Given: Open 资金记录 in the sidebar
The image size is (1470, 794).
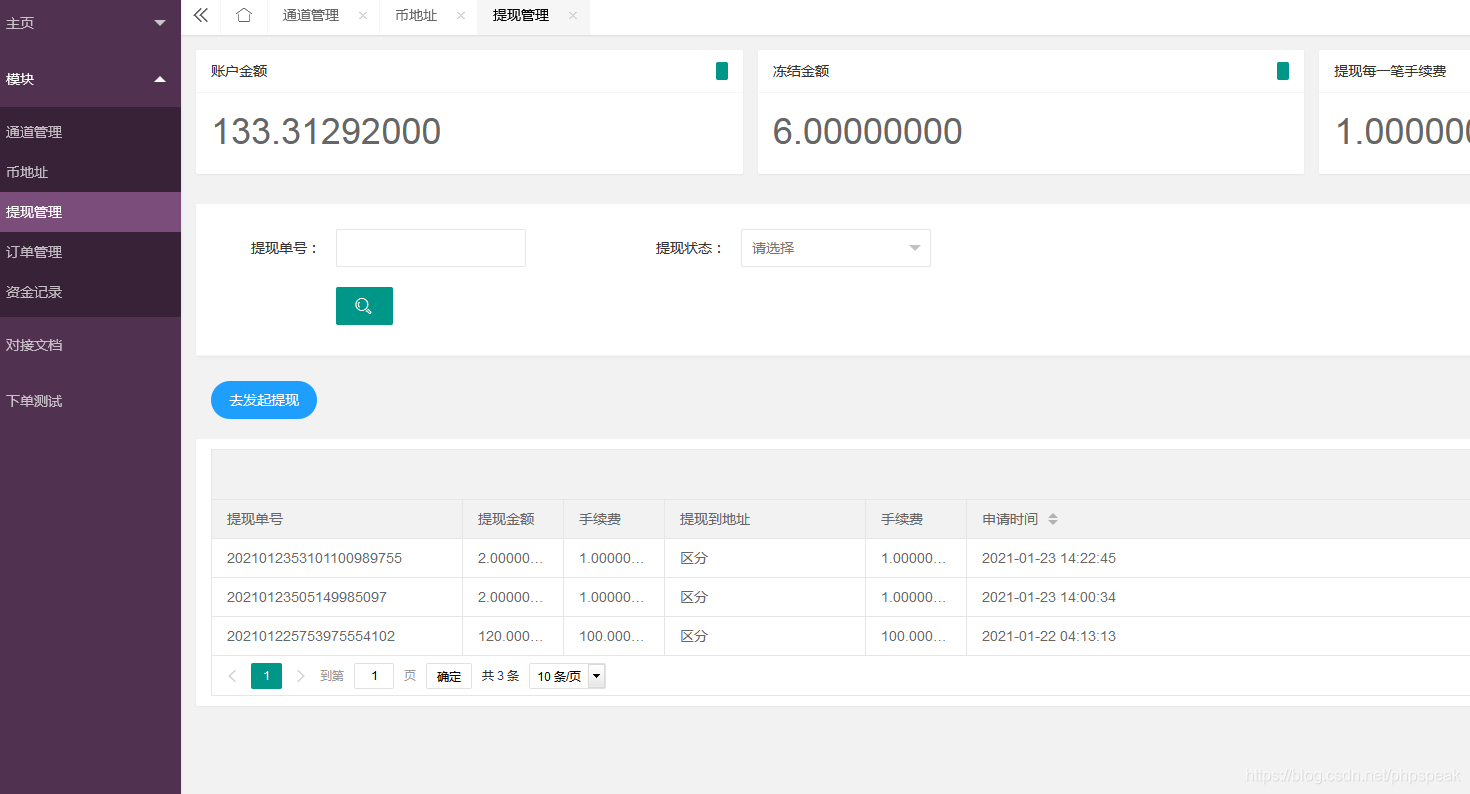Looking at the screenshot, I should tap(90, 292).
